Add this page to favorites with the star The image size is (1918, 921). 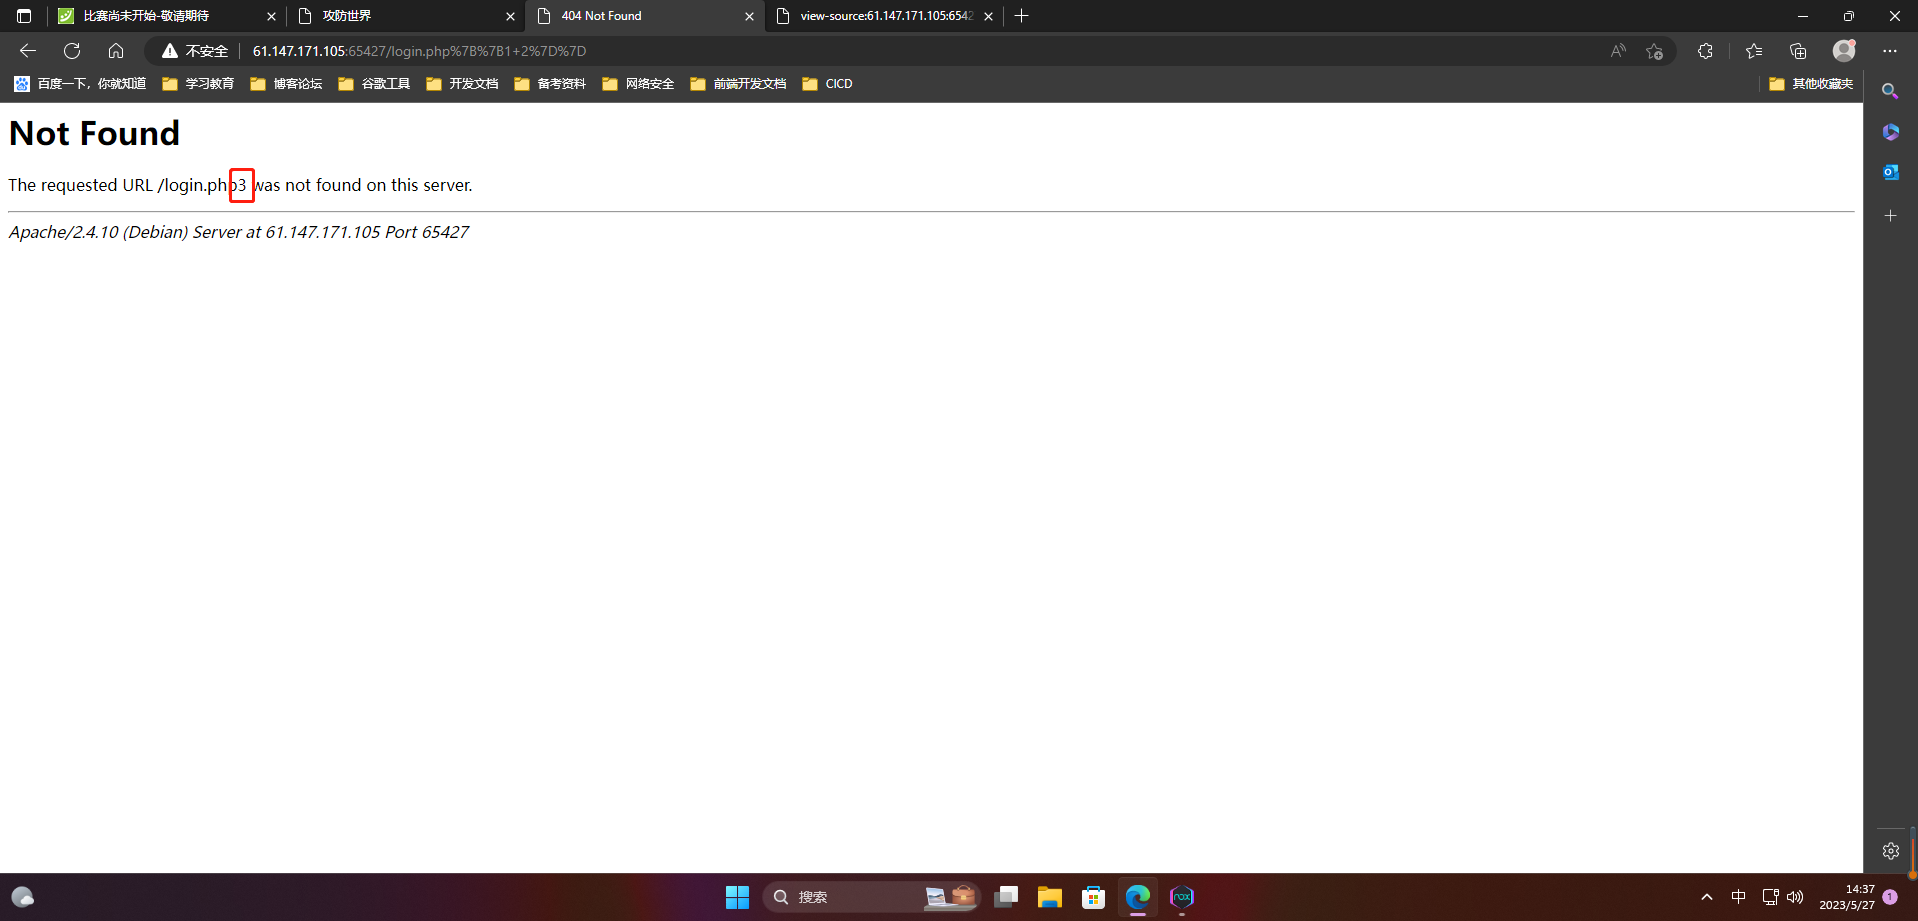pos(1653,50)
